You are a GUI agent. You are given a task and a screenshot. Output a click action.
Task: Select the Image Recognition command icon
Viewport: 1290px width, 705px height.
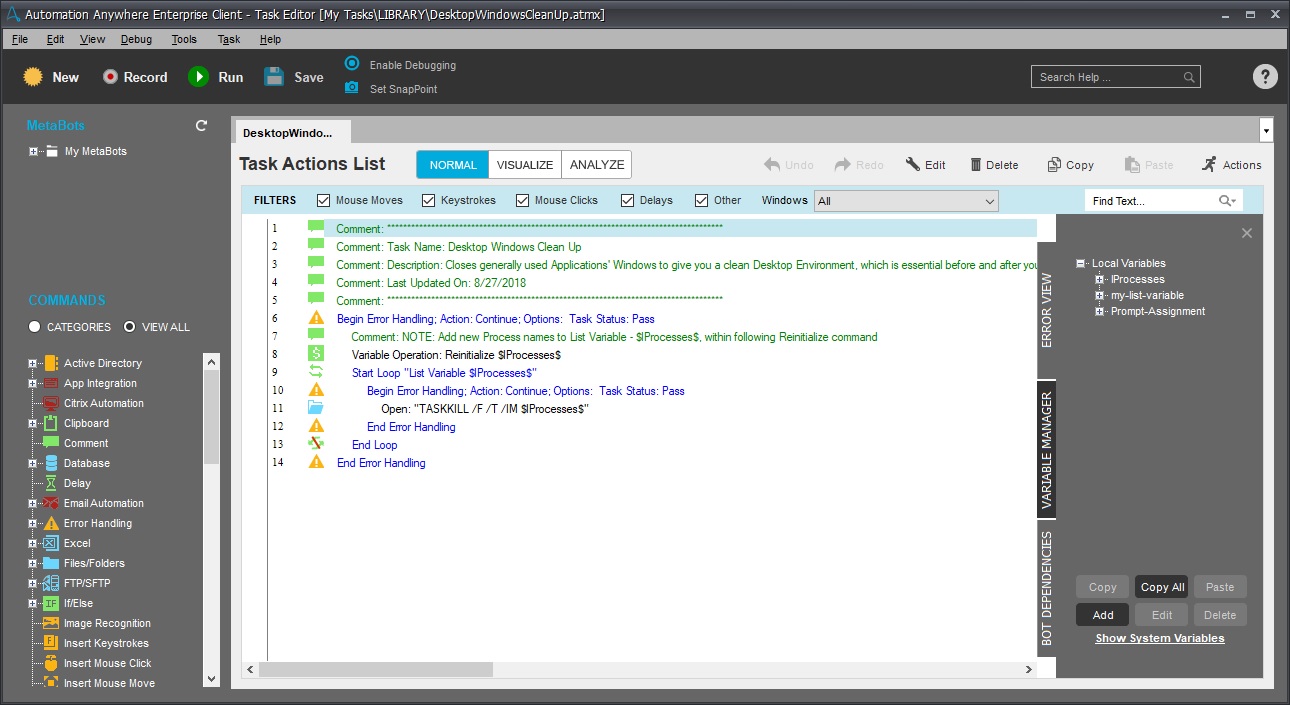(52, 623)
